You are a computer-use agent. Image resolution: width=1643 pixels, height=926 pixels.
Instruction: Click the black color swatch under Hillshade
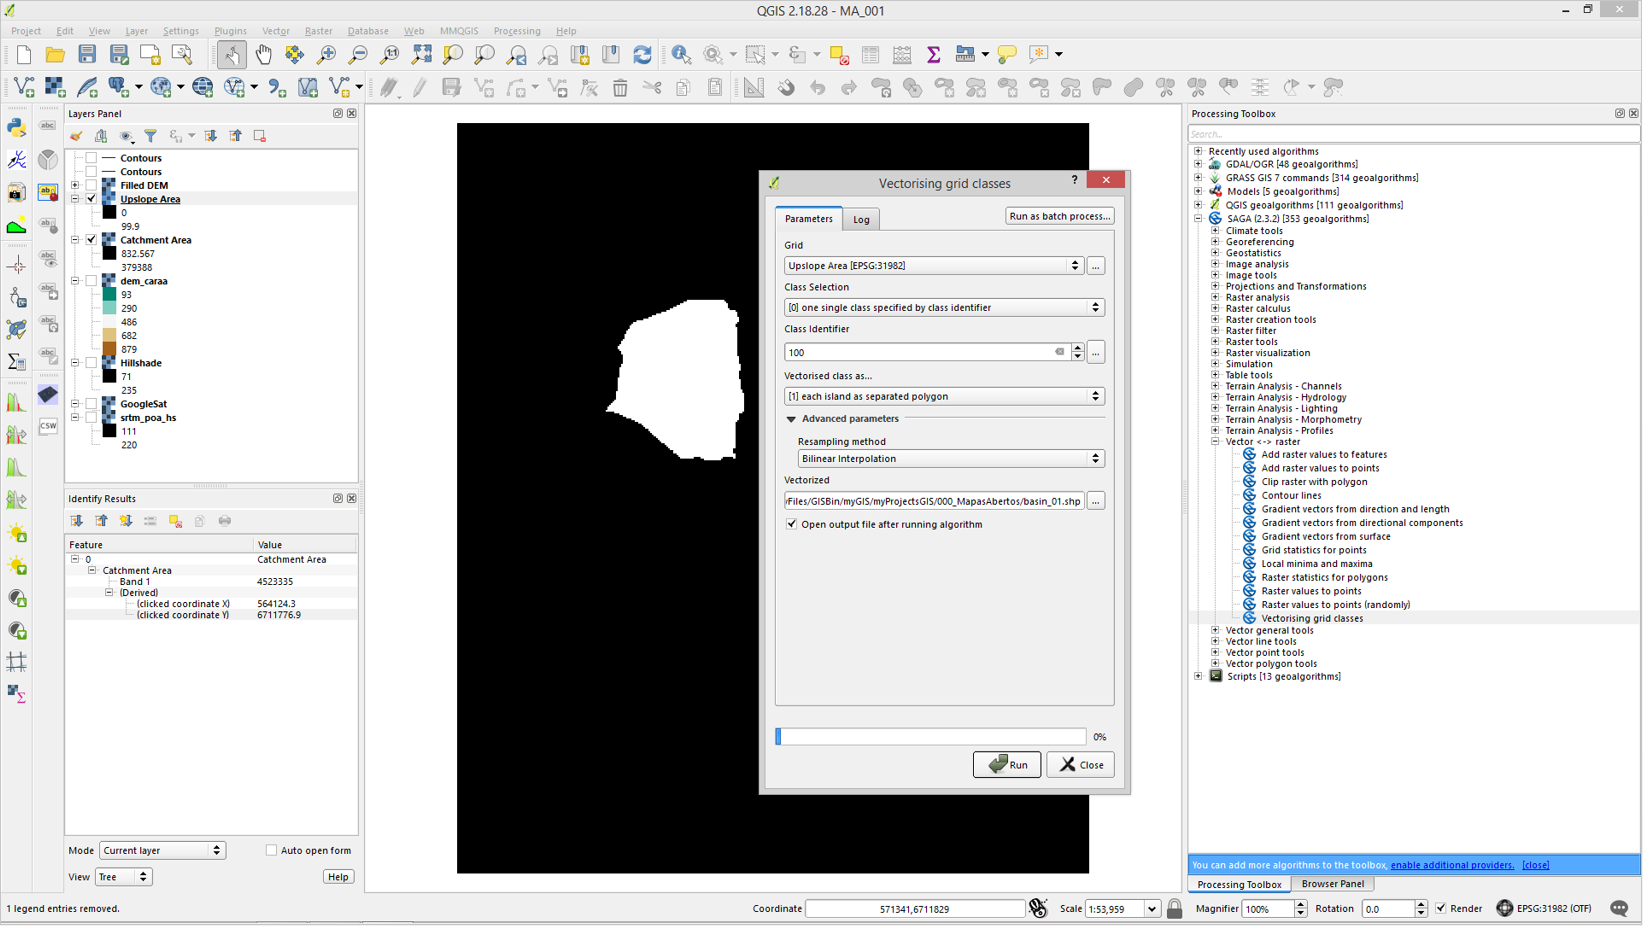[x=110, y=377]
